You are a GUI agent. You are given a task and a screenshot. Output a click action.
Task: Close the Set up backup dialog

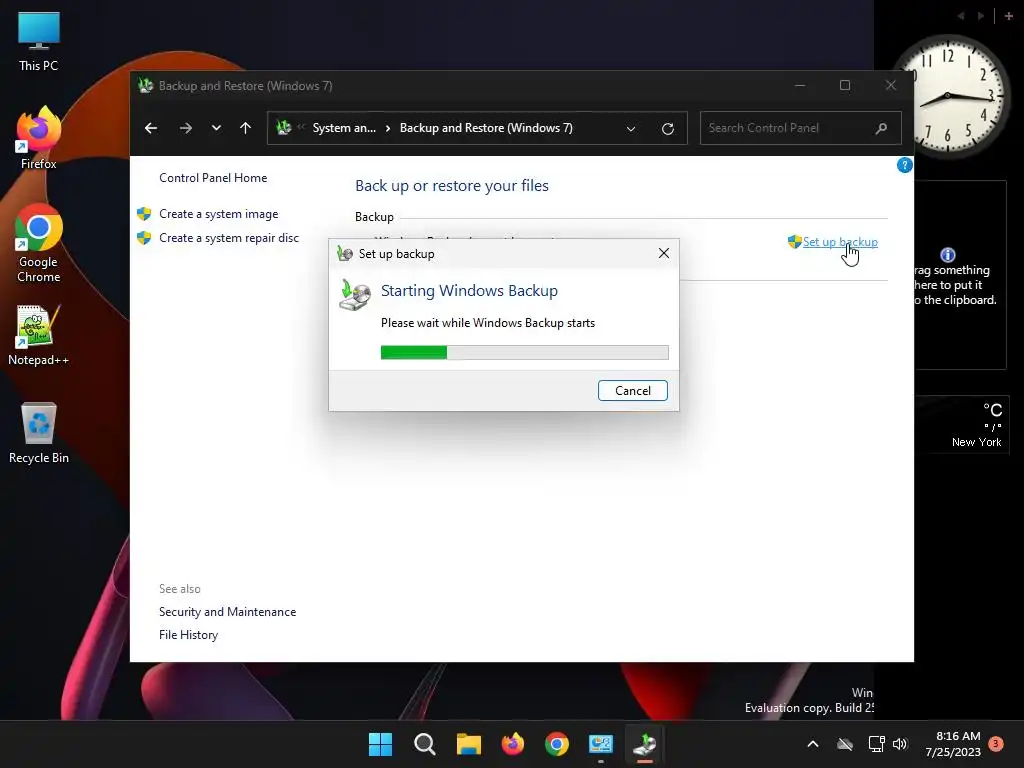[x=664, y=253]
